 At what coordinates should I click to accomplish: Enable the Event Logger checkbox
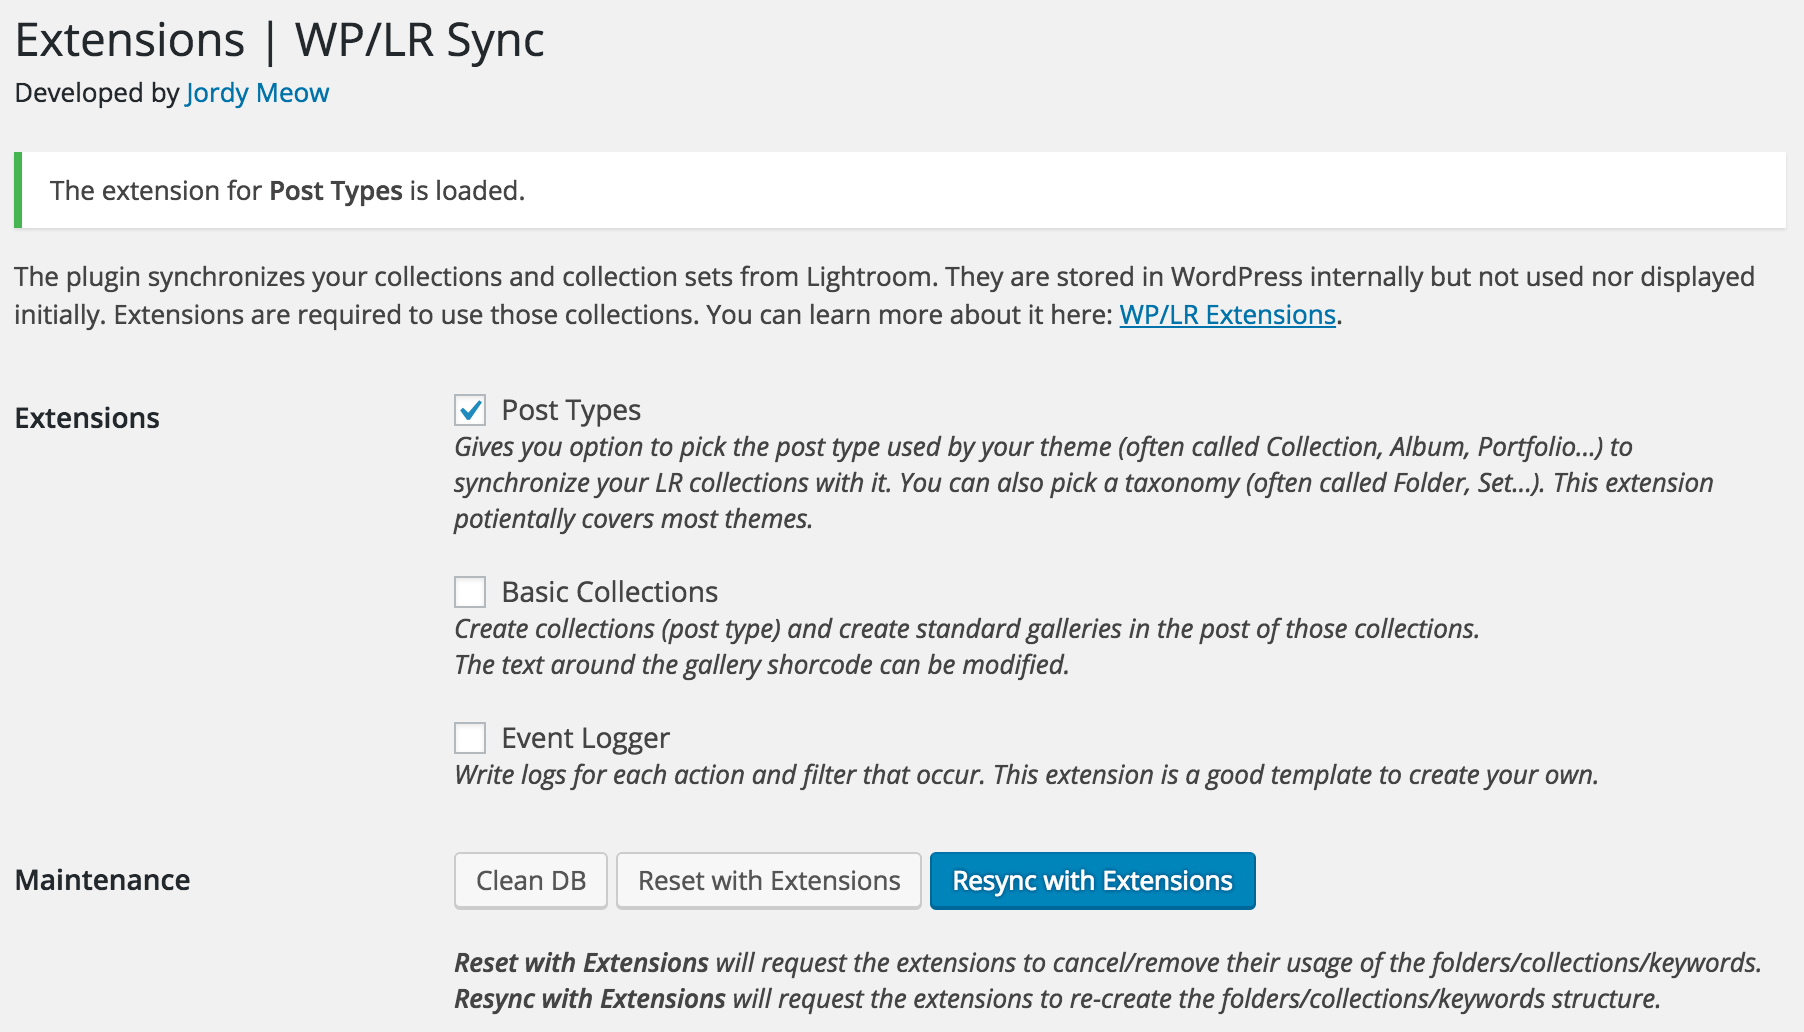click(470, 738)
